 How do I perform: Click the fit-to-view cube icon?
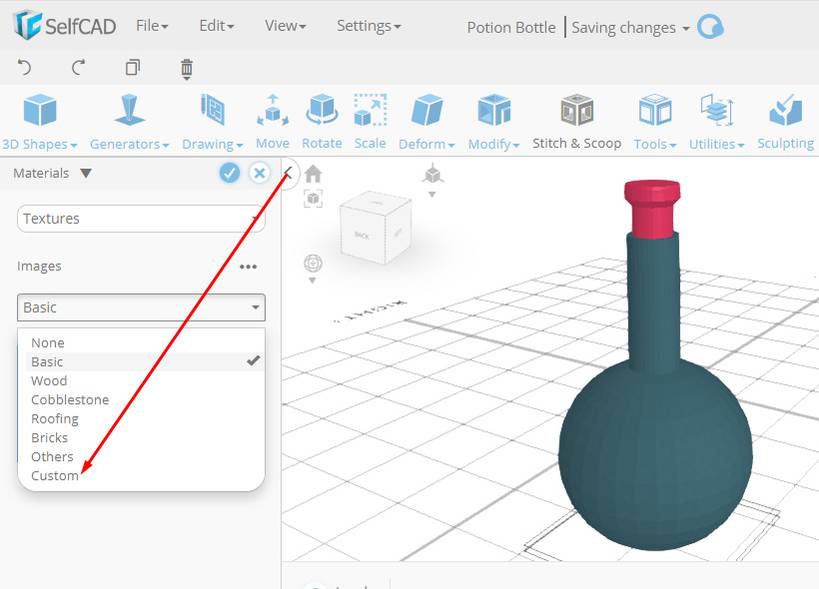[x=313, y=198]
